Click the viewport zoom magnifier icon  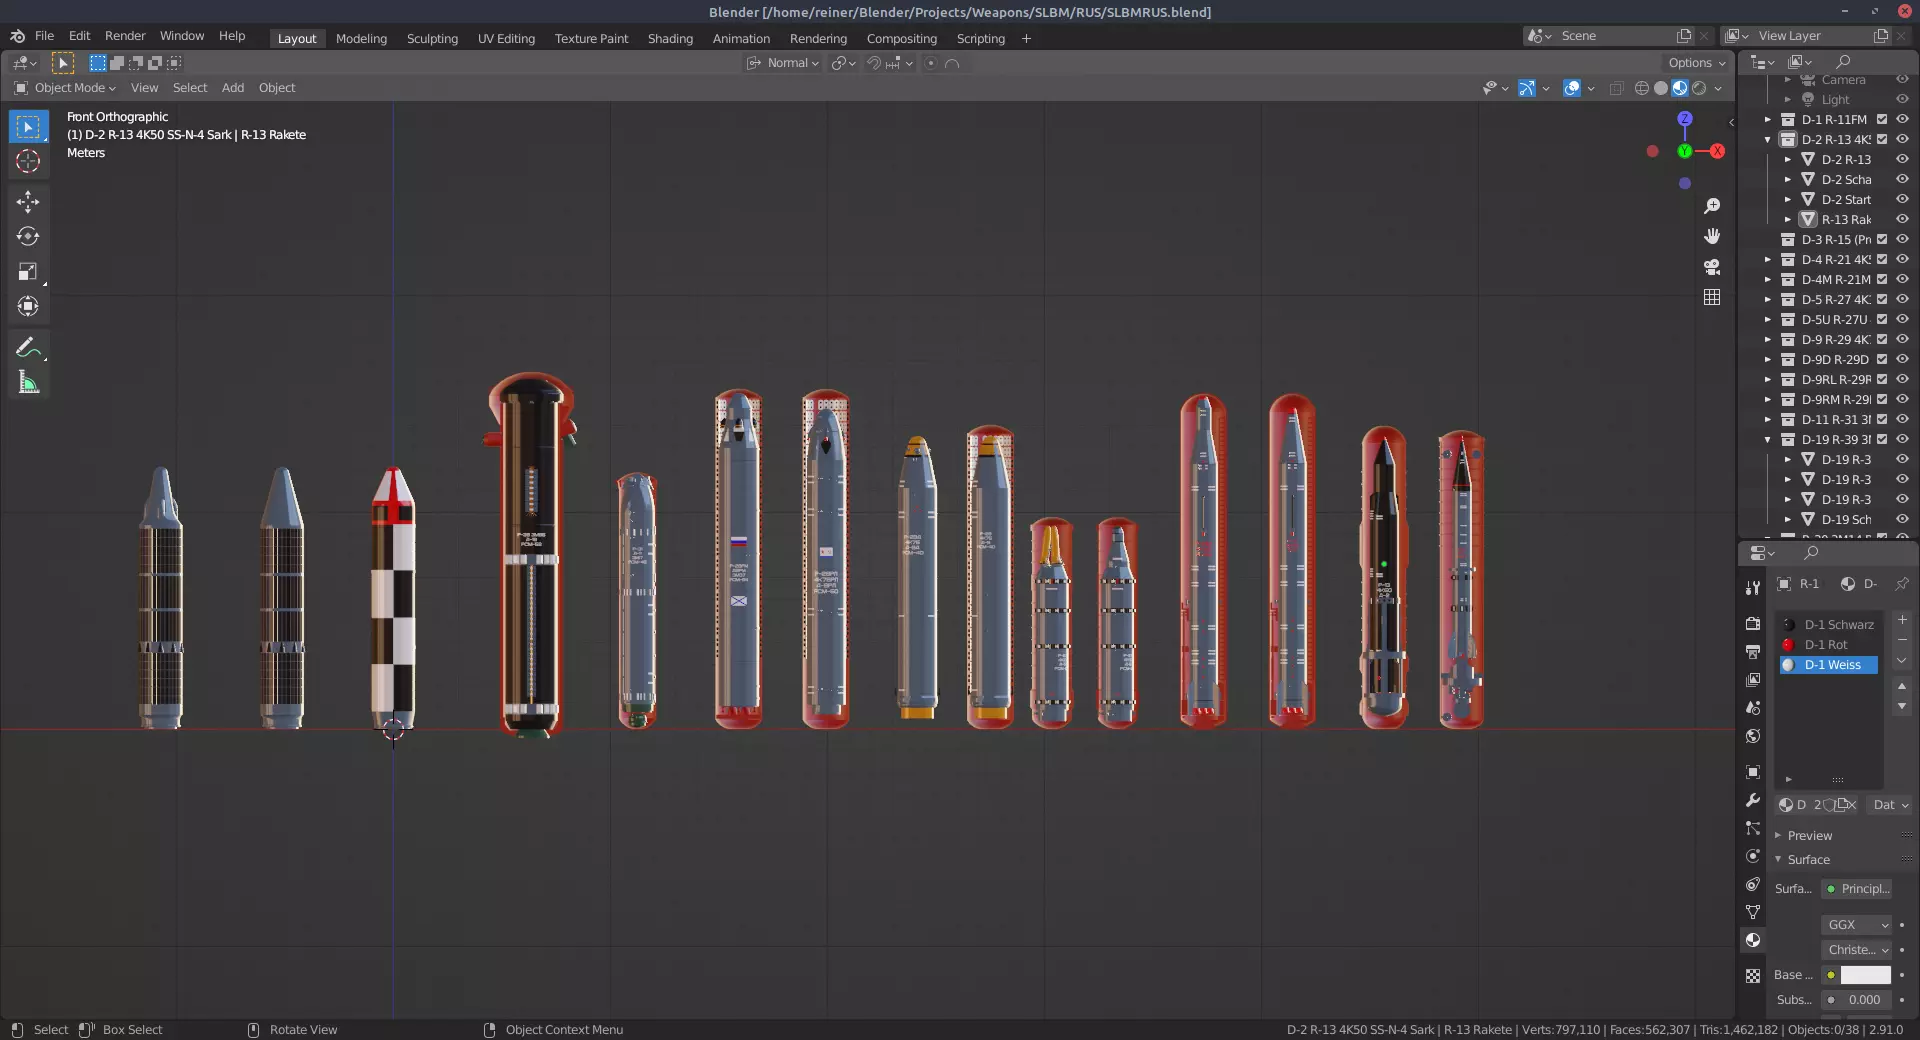tap(1712, 206)
